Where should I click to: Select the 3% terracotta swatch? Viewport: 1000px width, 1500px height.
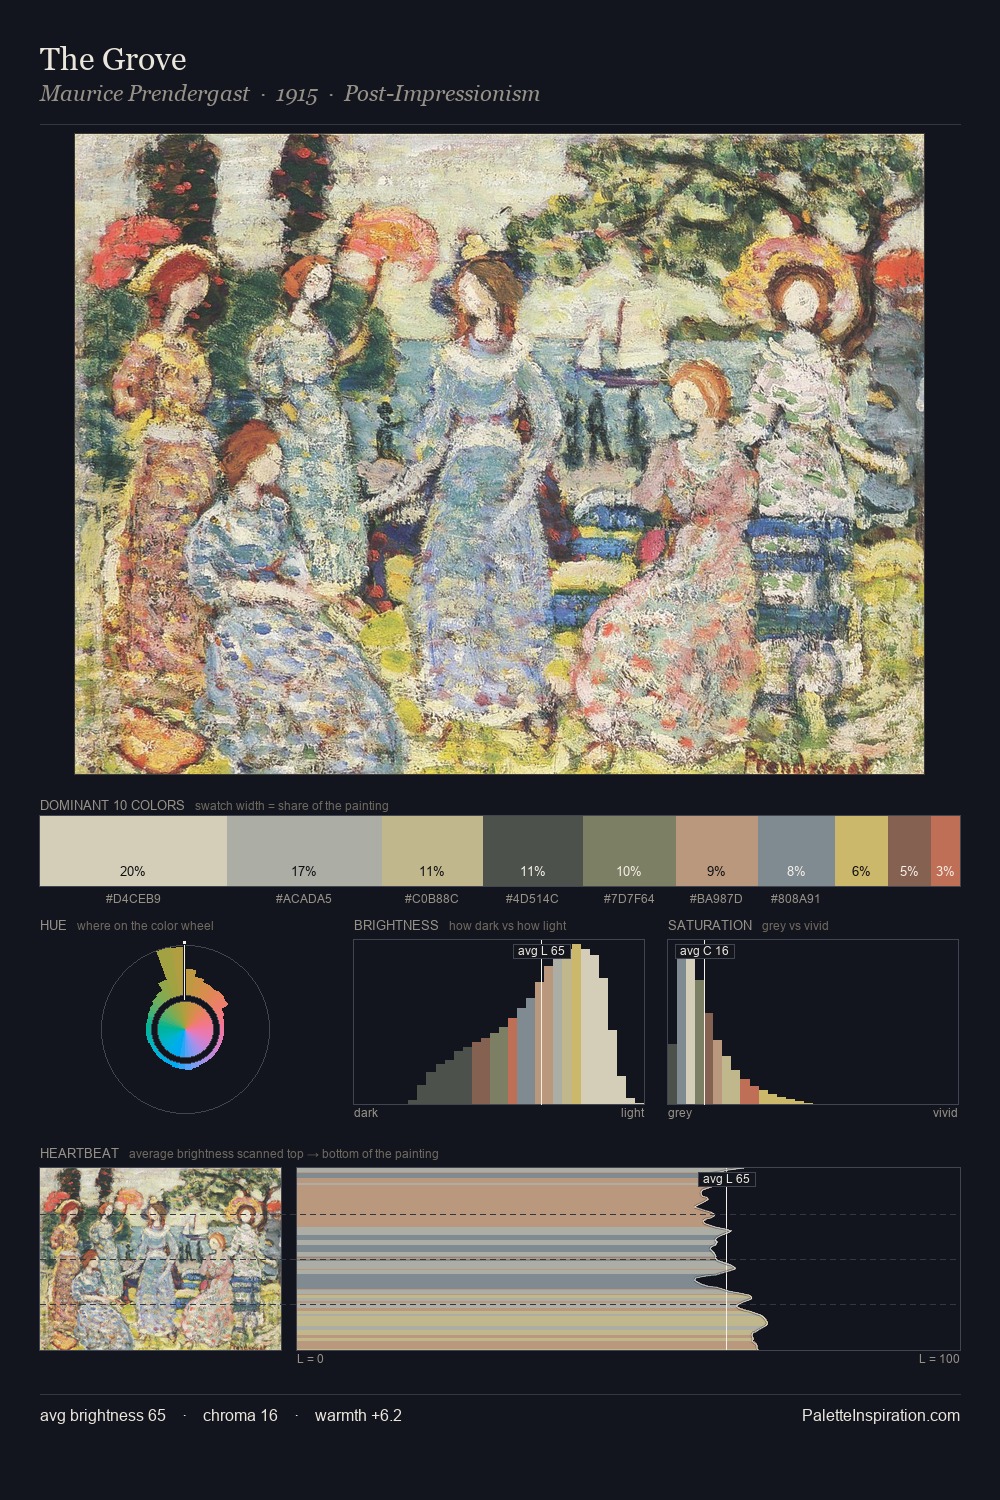point(945,851)
